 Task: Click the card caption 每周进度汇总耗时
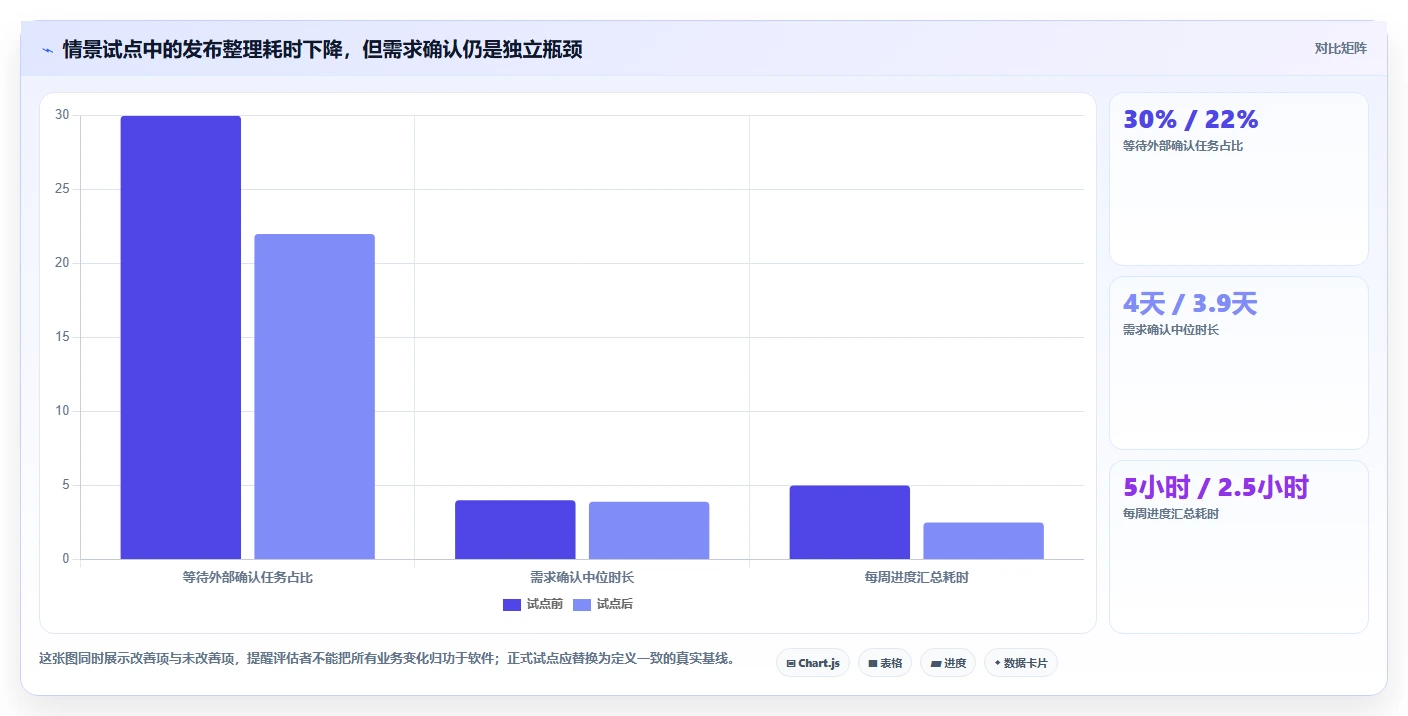pos(1171,514)
